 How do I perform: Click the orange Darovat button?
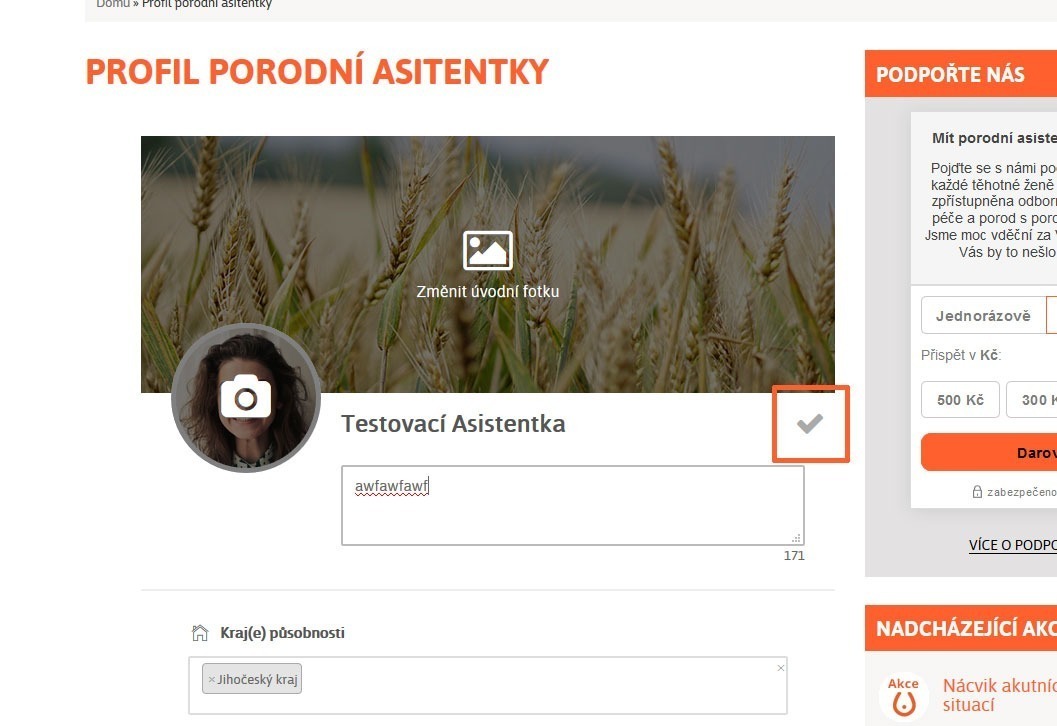click(989, 452)
